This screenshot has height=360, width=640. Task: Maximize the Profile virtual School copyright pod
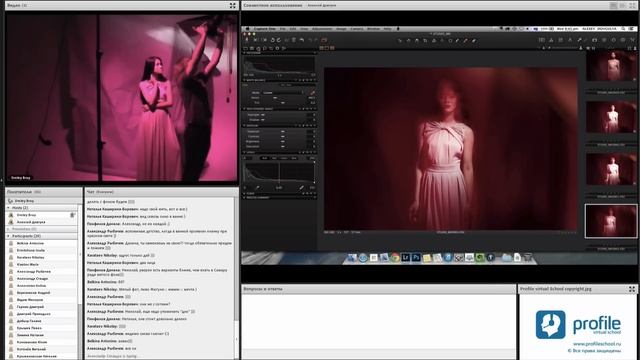(632, 289)
